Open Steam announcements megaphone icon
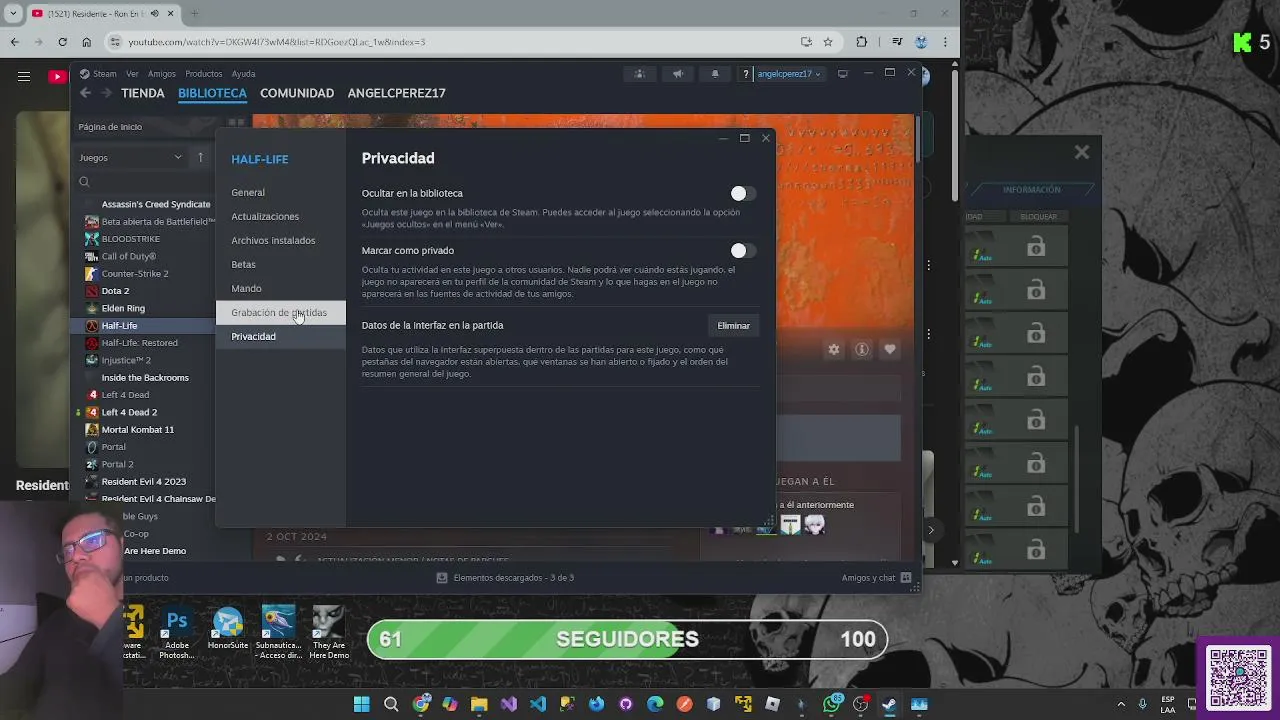The height and width of the screenshot is (720, 1280). pos(678,74)
